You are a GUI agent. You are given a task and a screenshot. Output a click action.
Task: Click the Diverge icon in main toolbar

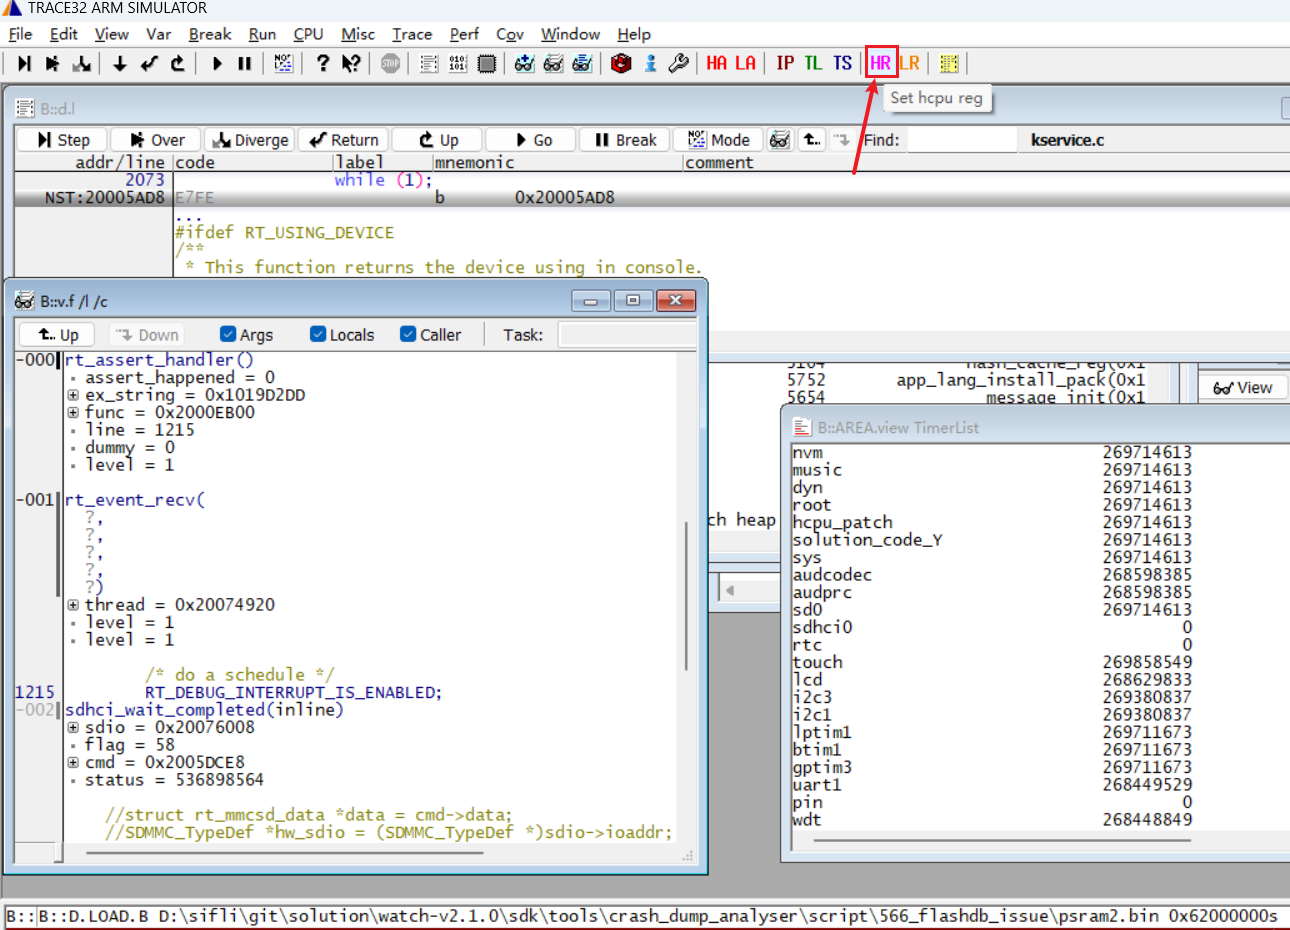82,63
